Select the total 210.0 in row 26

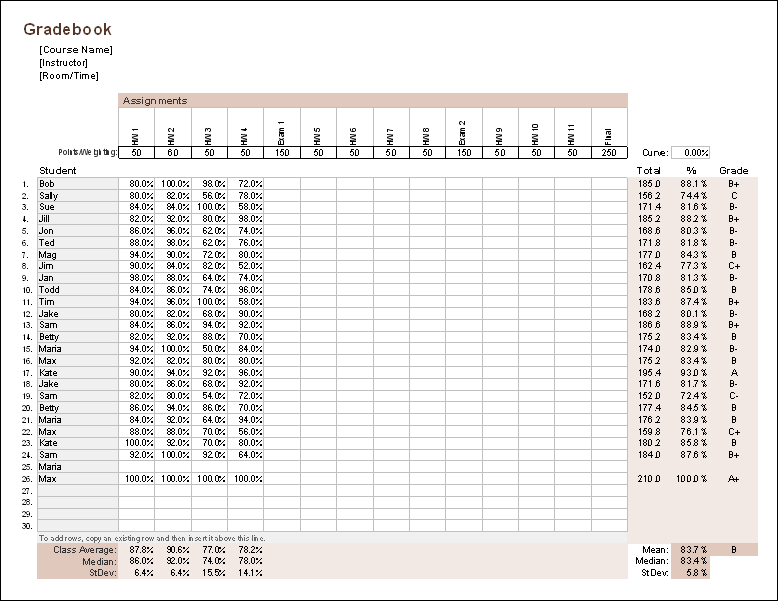click(649, 479)
